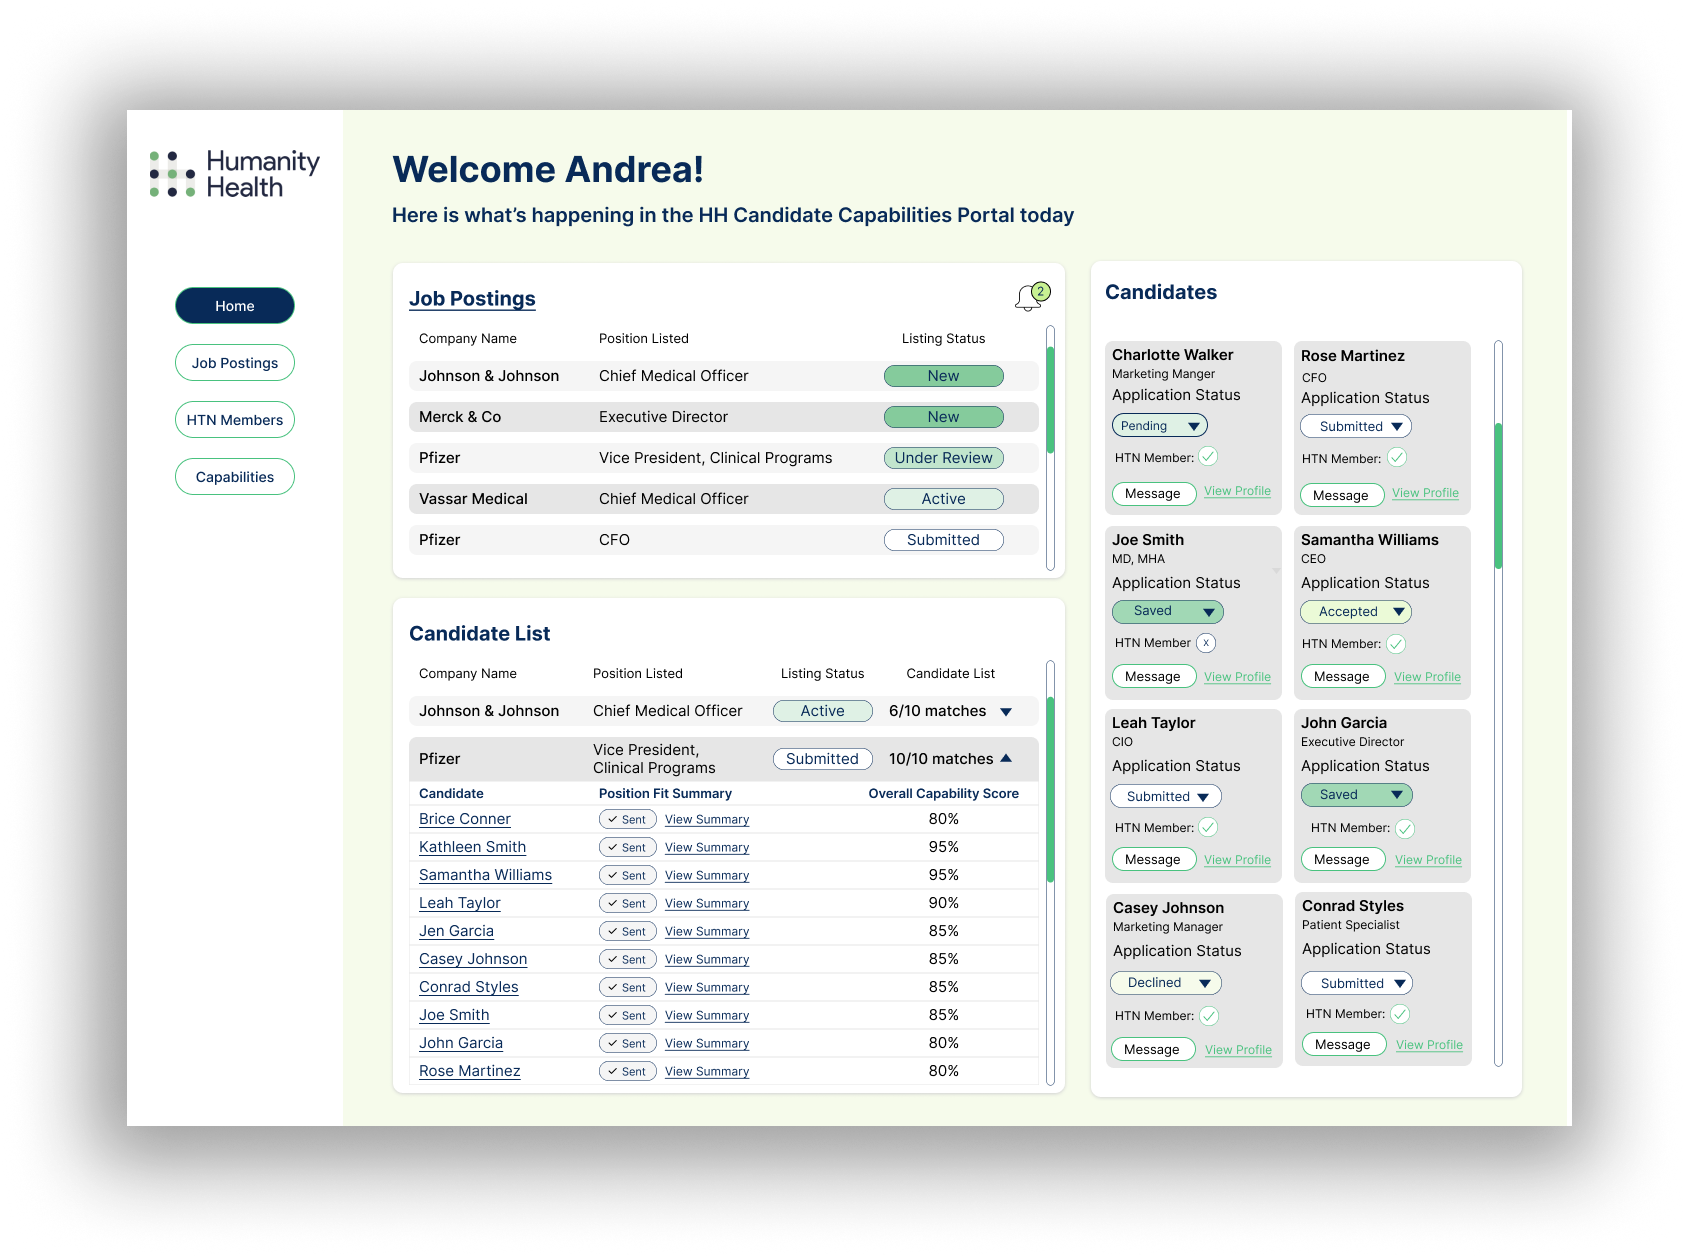Click New status for Johnson & Johnson posting
This screenshot has height=1256, width=1685.
click(943, 376)
